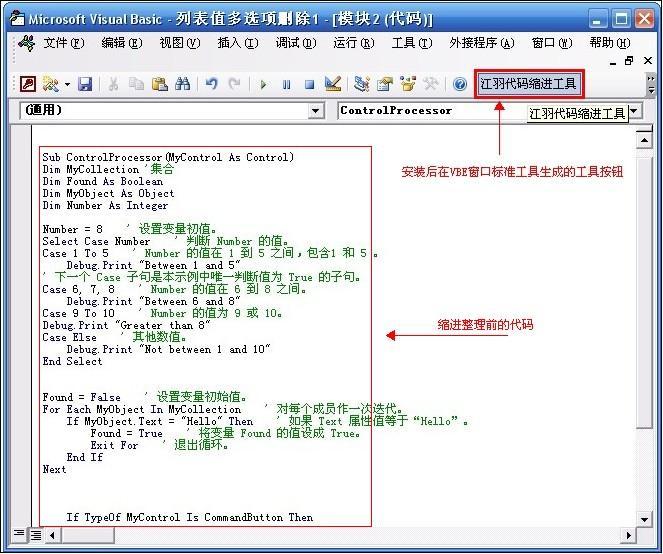Click the 江羽代码缩进工具 toolbar button

528,84
